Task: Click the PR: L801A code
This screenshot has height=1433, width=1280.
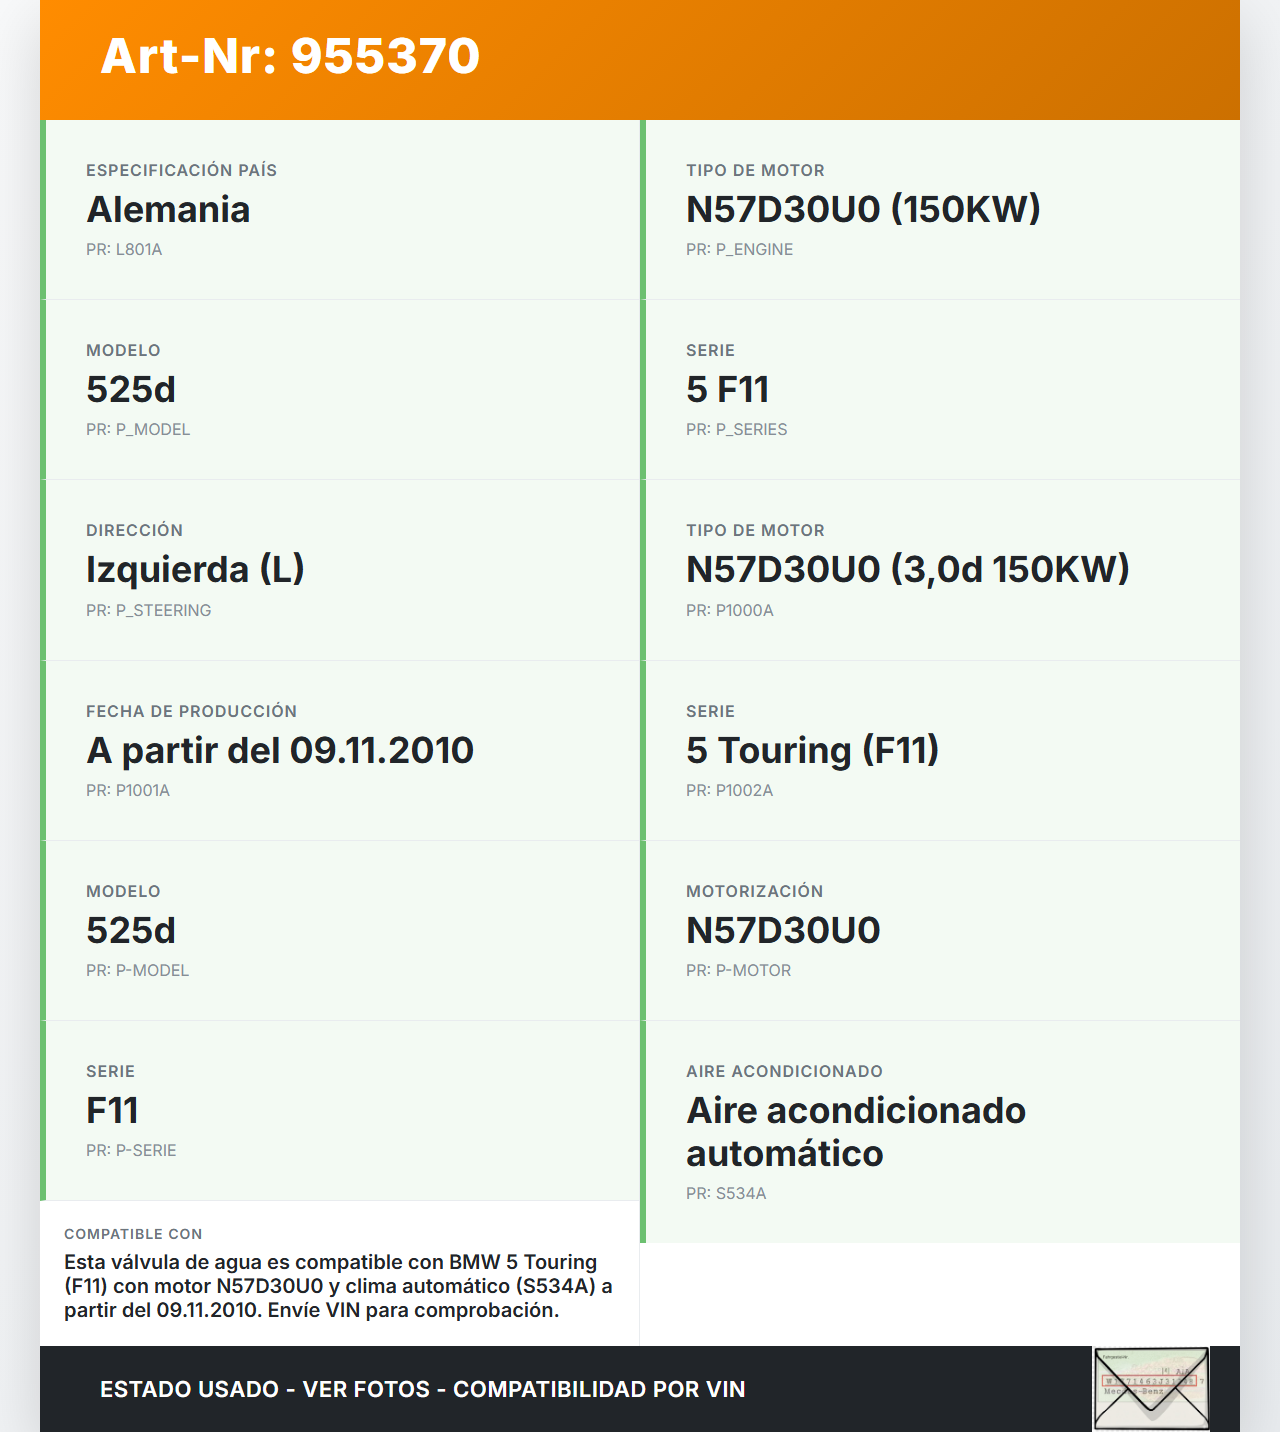Action: pos(124,250)
